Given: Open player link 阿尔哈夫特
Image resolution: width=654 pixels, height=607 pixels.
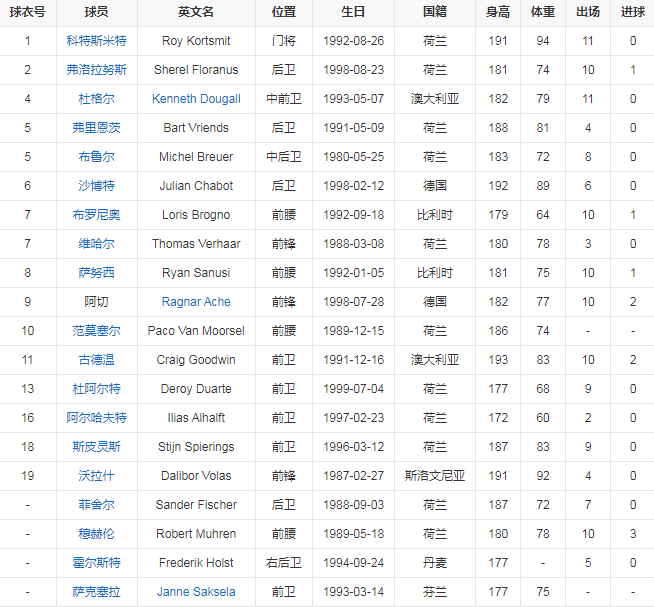Looking at the screenshot, I should click(x=97, y=418).
